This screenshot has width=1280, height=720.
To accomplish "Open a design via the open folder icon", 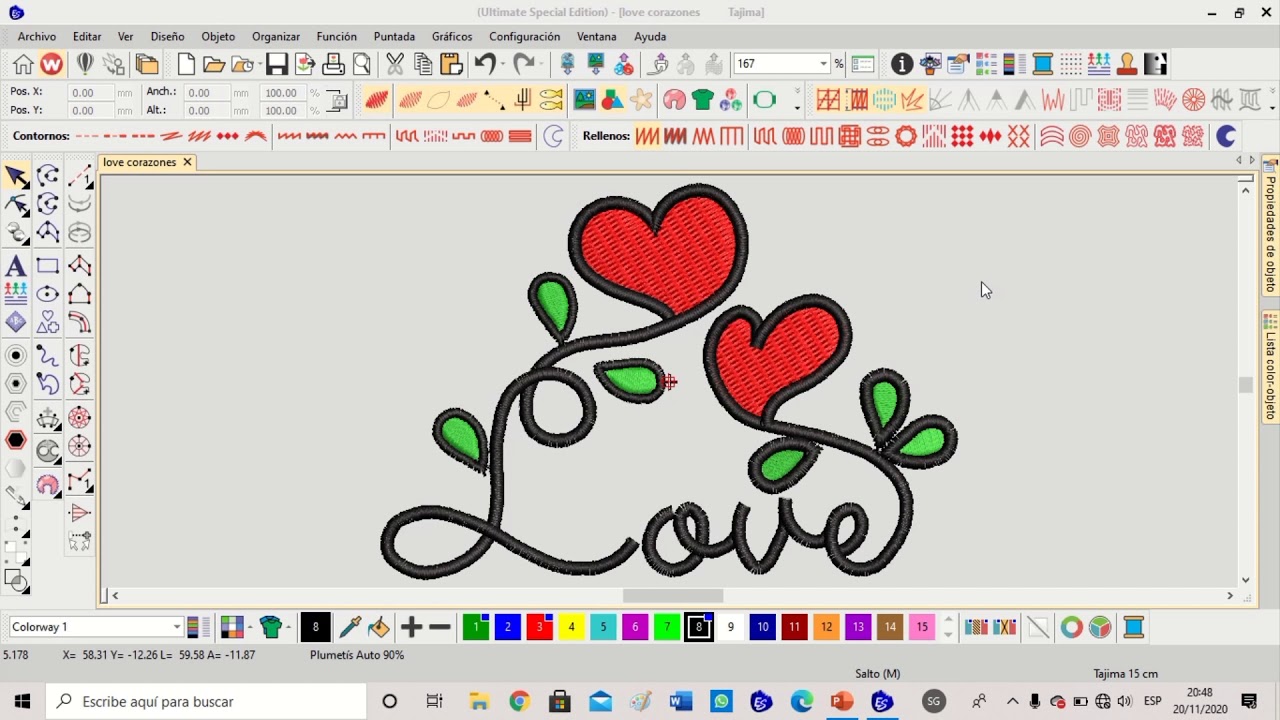I will pyautogui.click(x=214, y=64).
